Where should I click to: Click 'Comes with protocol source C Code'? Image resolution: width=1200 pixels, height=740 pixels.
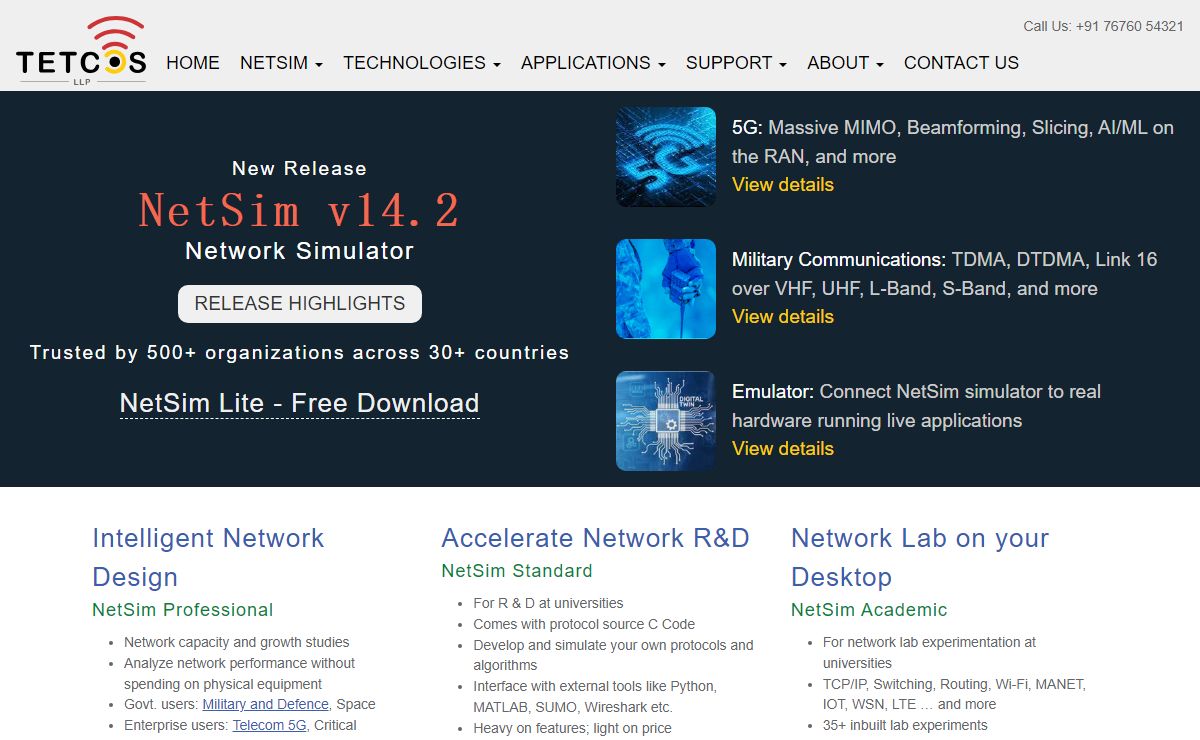click(x=584, y=624)
